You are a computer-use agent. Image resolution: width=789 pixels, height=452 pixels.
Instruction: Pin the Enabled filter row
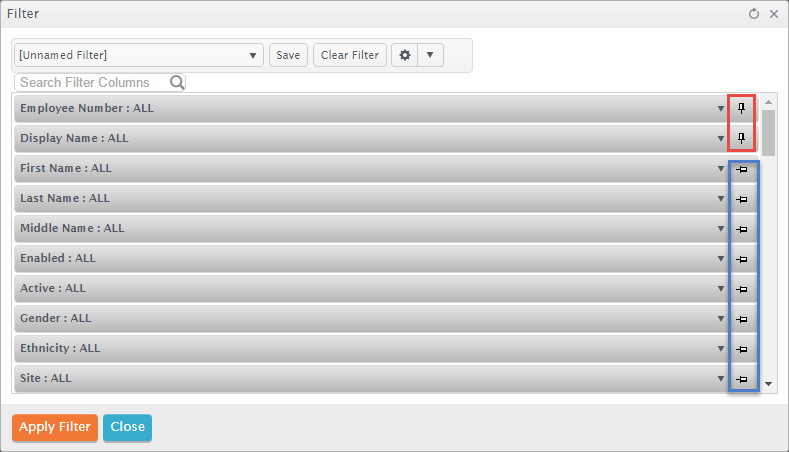[742, 259]
